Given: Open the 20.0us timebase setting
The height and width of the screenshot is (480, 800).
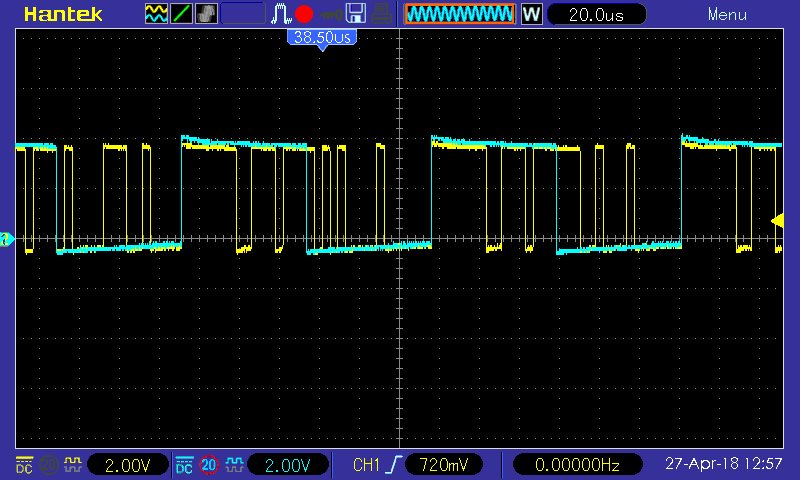Looking at the screenshot, I should point(596,14).
